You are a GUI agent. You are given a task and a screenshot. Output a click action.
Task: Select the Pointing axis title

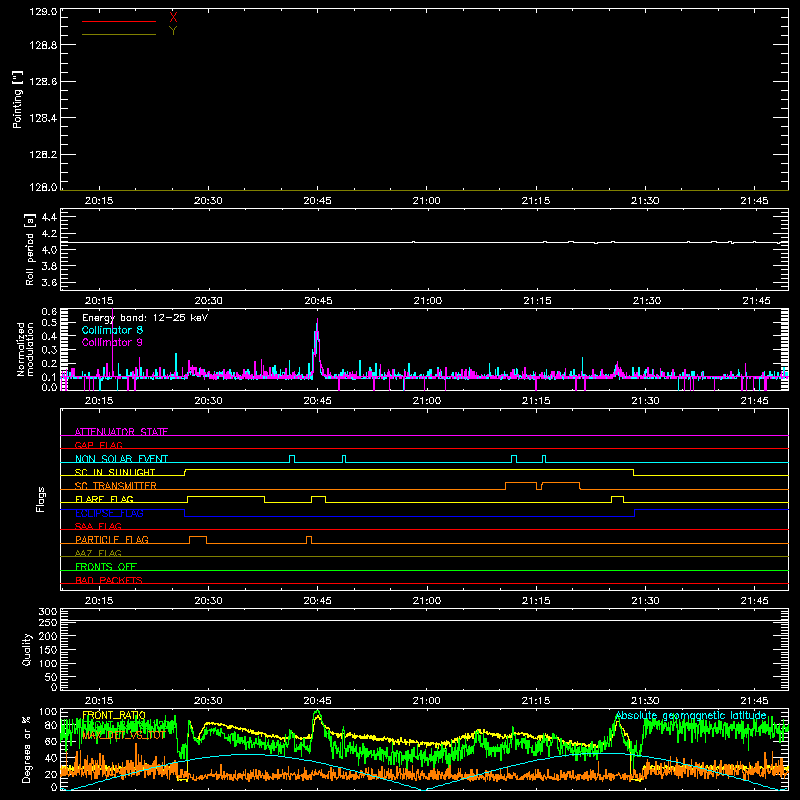(x=18, y=100)
